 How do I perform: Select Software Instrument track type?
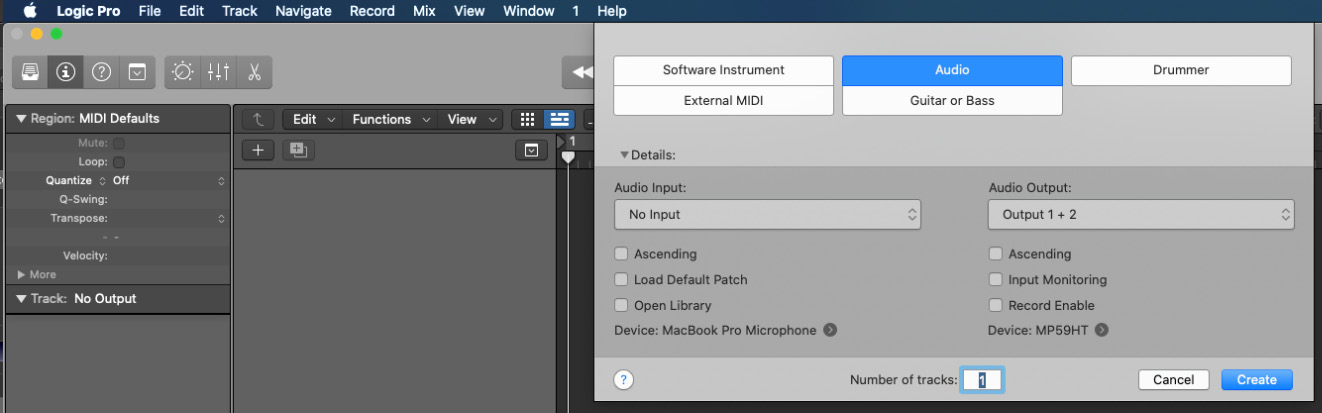[x=723, y=70]
